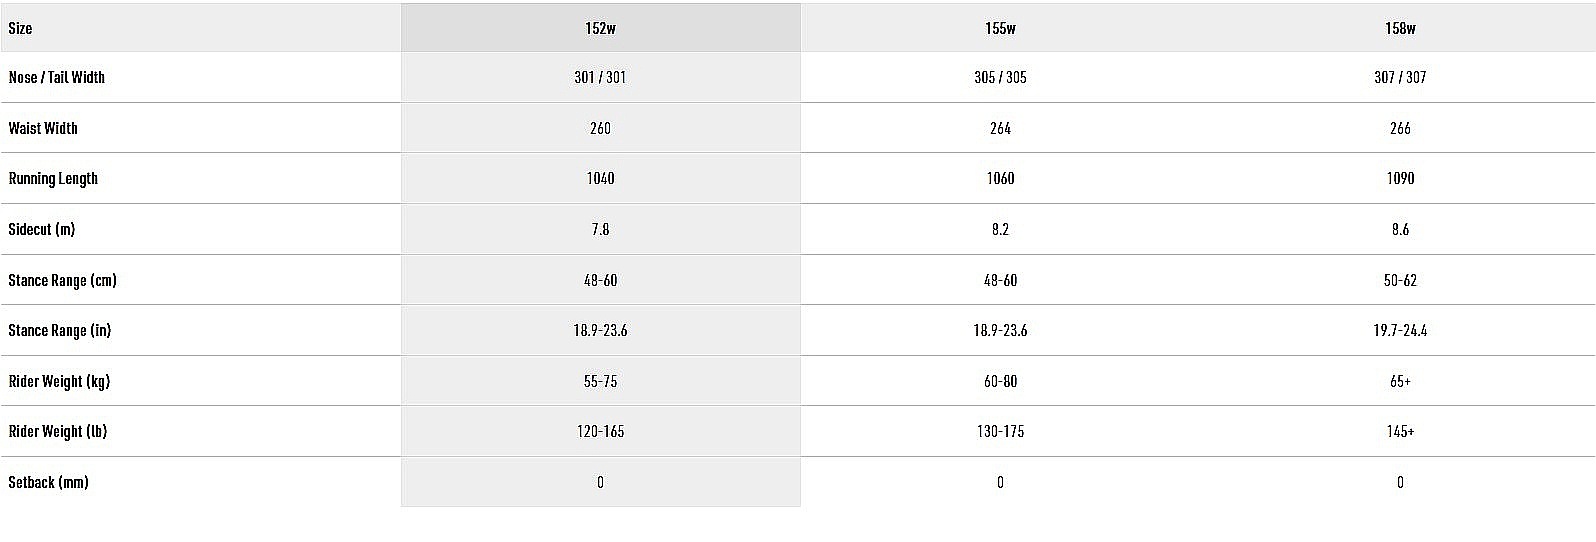Click the Nose / Tail Width row label

pos(57,77)
